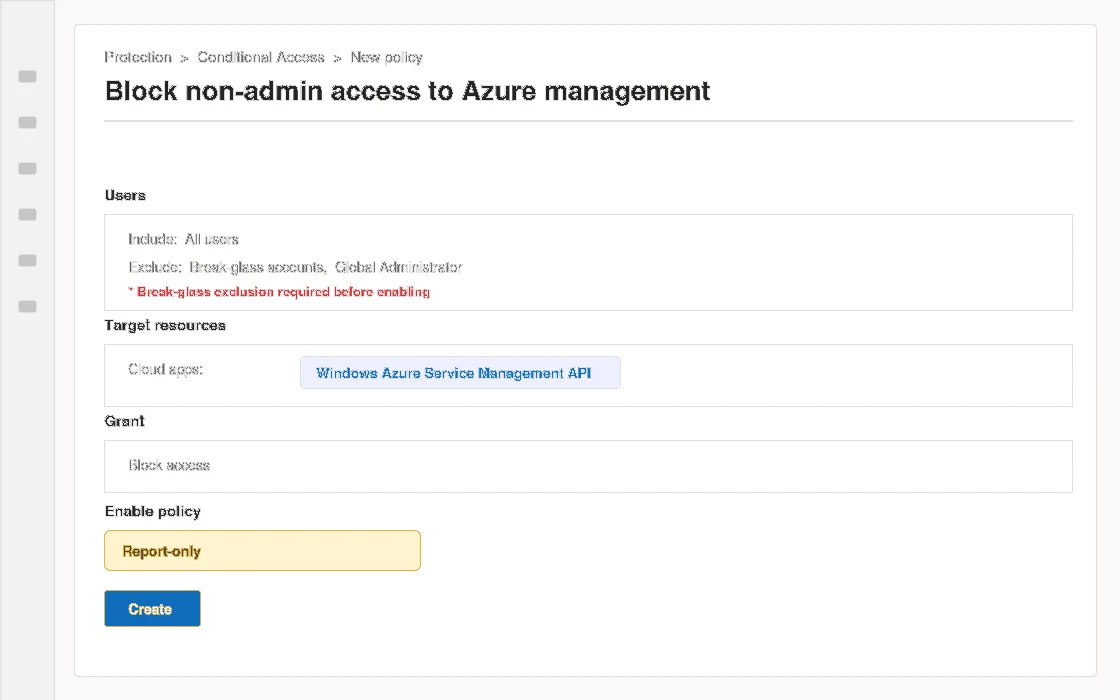The width and height of the screenshot is (1120, 700).
Task: Open the Block access grant setting
Action: tap(169, 466)
